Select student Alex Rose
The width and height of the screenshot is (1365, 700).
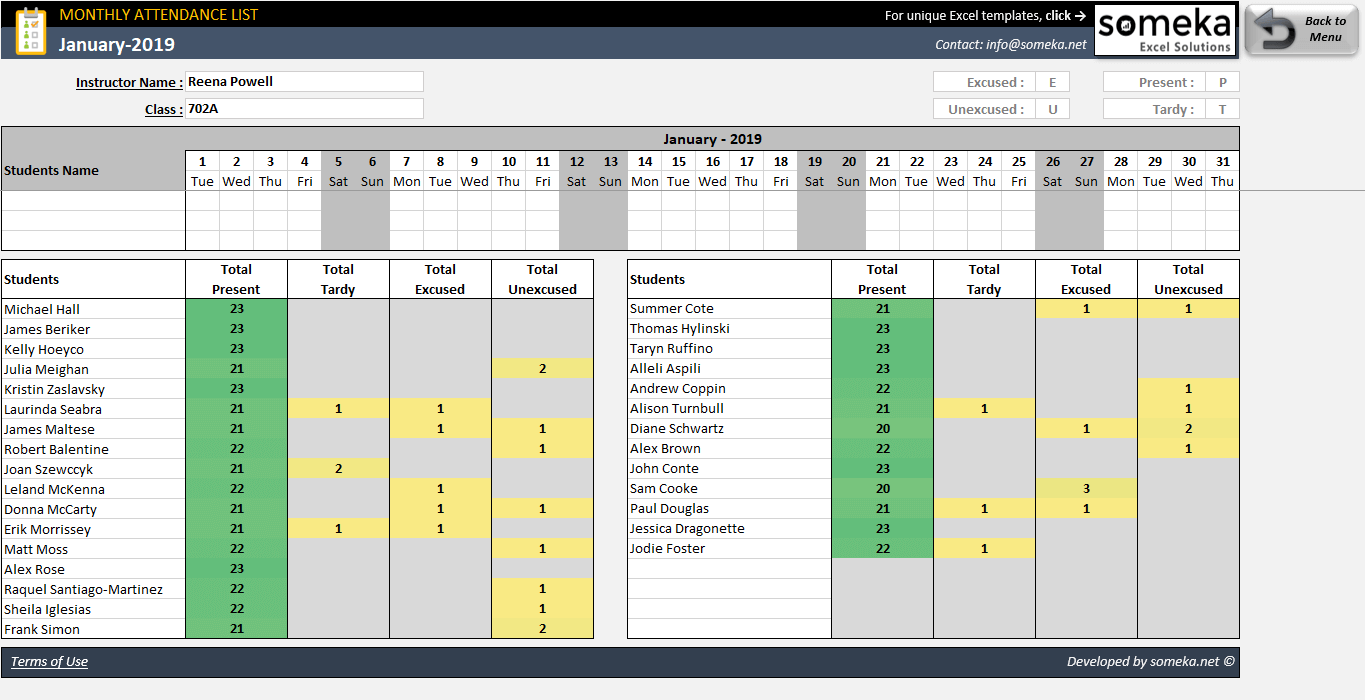pyautogui.click(x=93, y=569)
